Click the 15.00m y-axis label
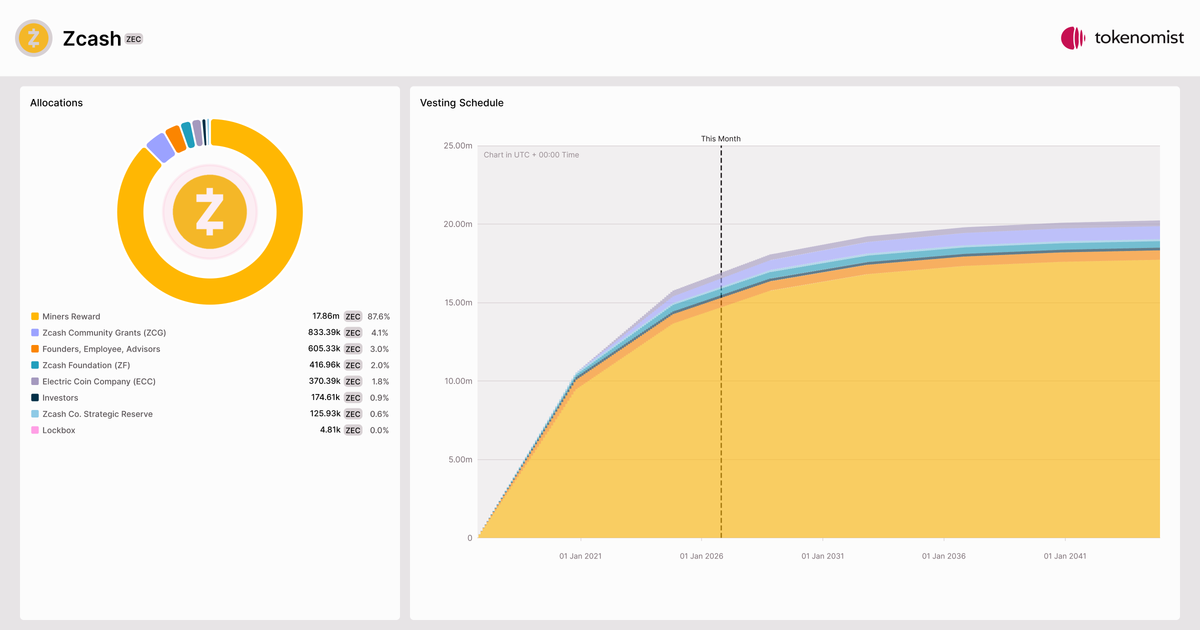The width and height of the screenshot is (1200, 630). [x=458, y=303]
